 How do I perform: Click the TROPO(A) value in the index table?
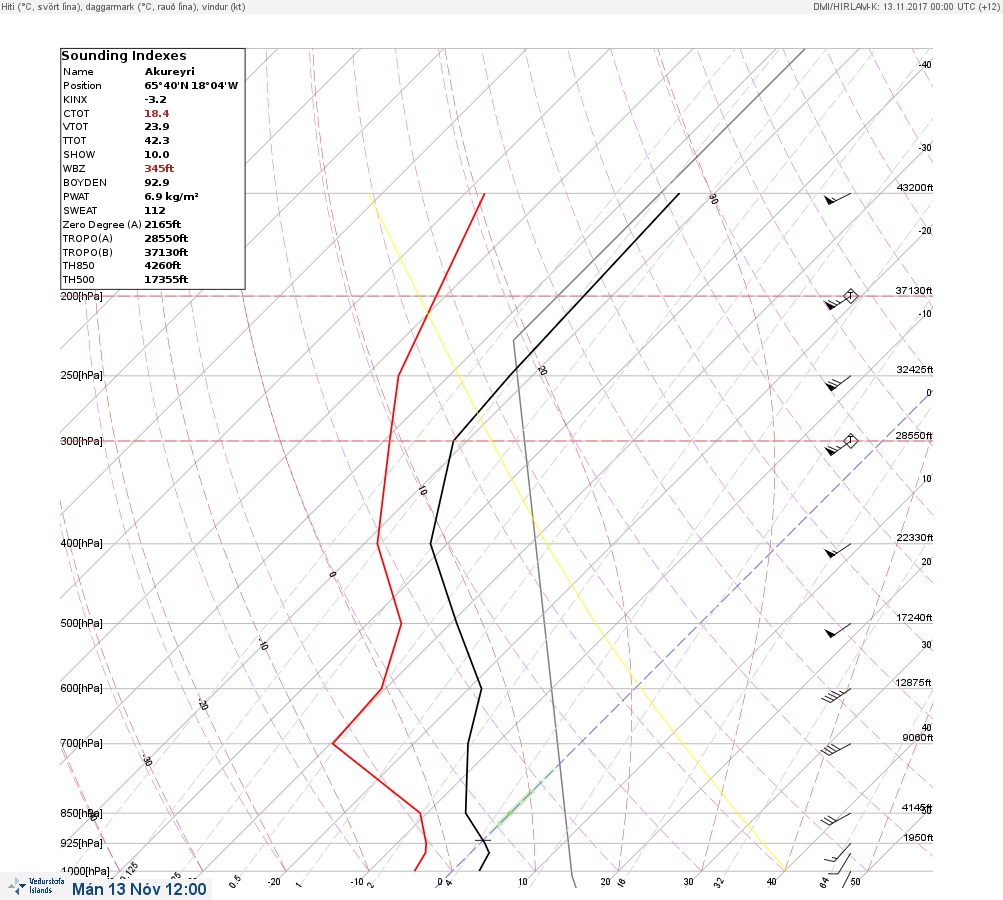tap(166, 239)
